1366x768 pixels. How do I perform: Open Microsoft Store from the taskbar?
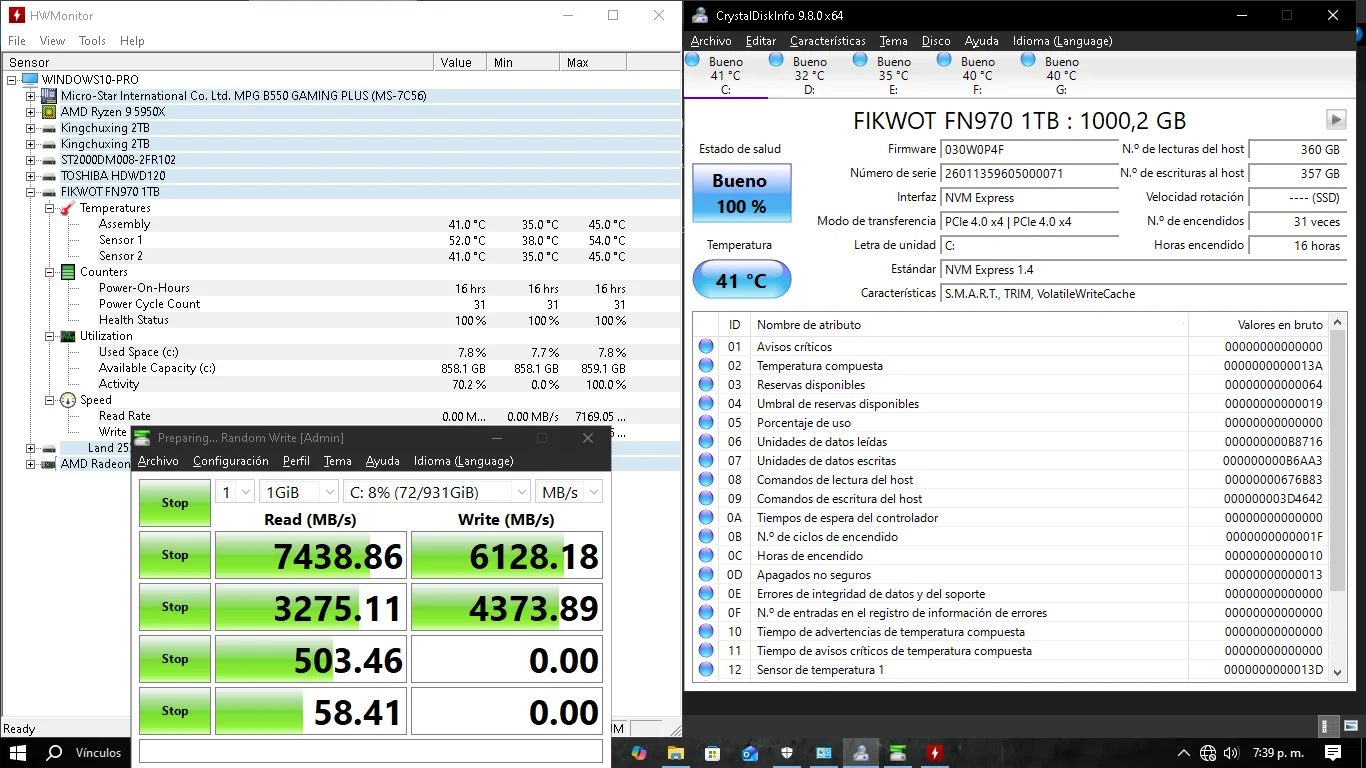(x=713, y=753)
